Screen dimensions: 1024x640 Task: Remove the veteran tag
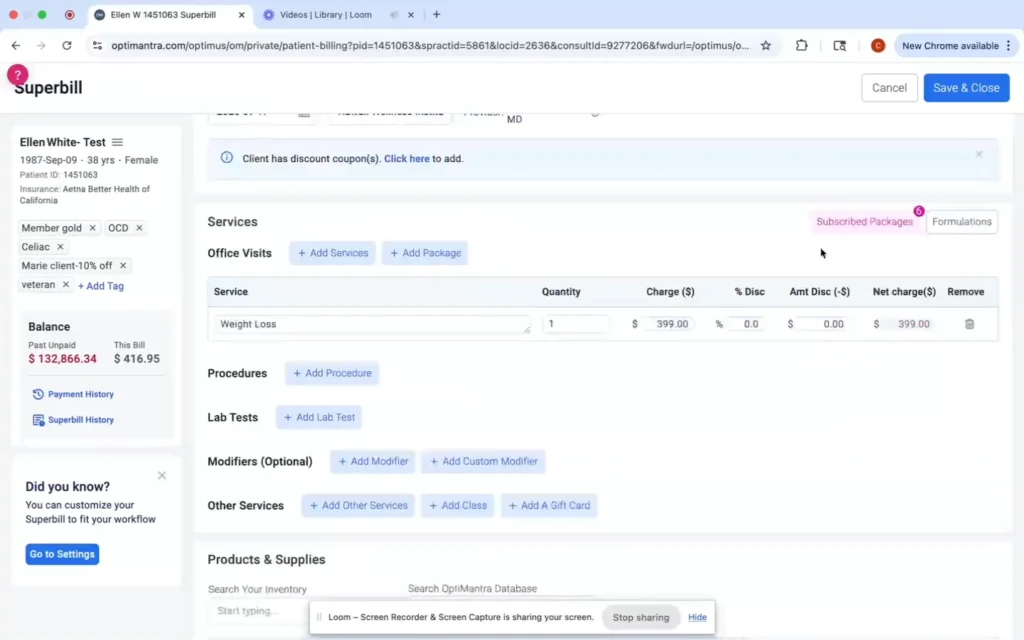click(x=65, y=285)
